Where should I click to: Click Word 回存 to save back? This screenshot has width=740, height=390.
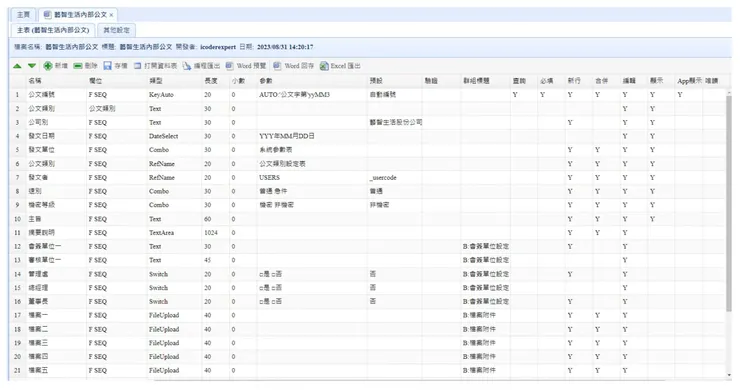[293, 66]
